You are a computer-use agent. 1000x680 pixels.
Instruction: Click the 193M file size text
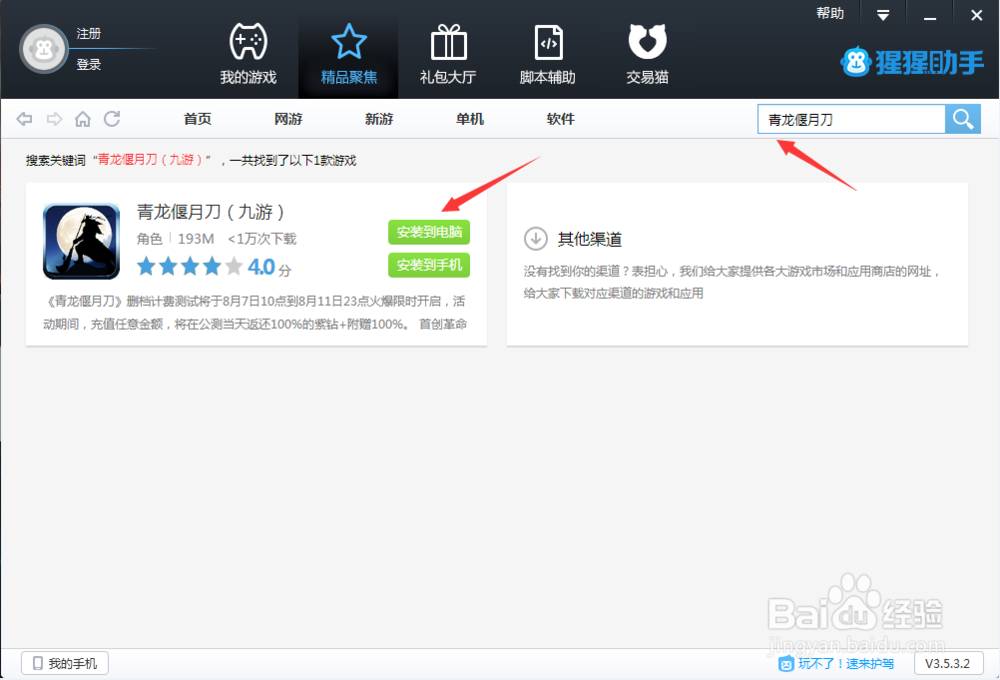pyautogui.click(x=196, y=239)
